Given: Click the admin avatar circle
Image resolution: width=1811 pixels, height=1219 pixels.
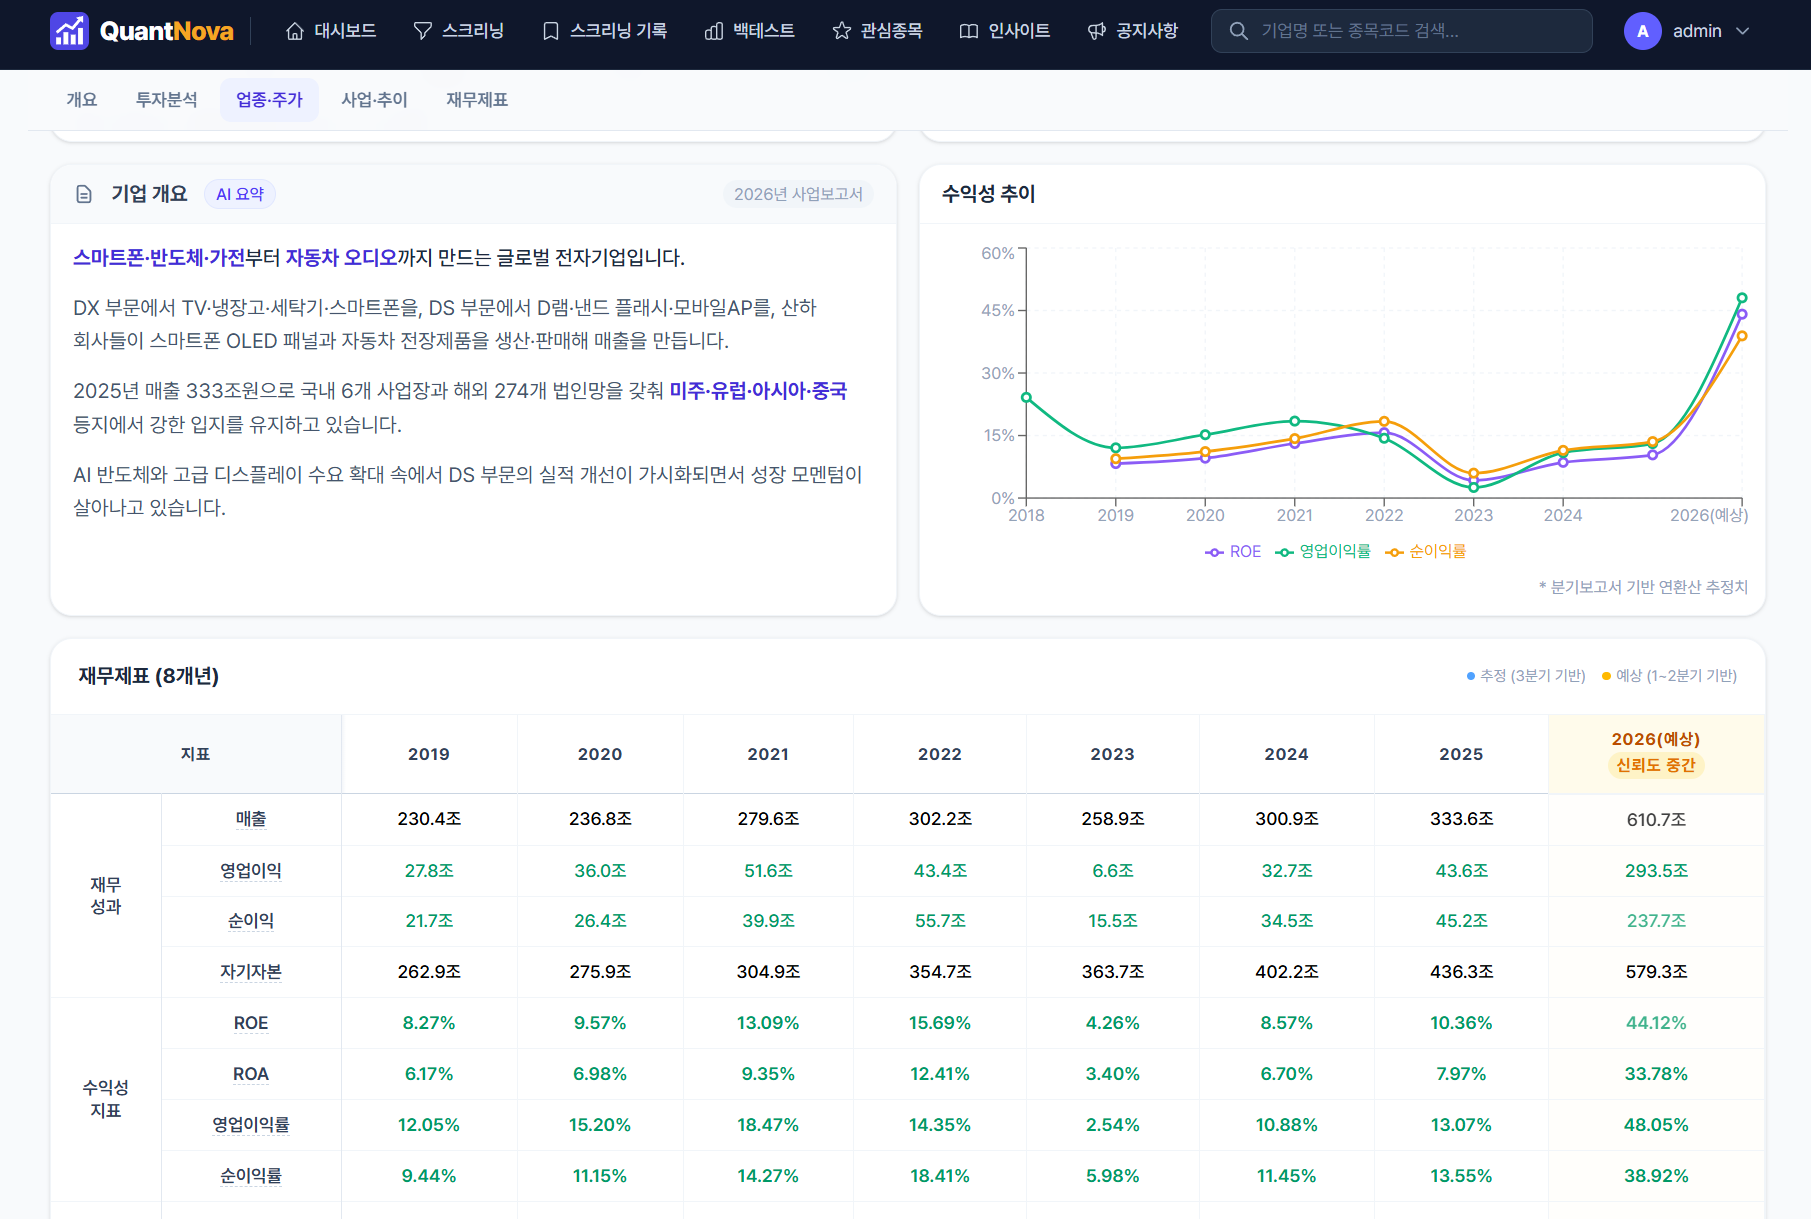Looking at the screenshot, I should point(1643,31).
